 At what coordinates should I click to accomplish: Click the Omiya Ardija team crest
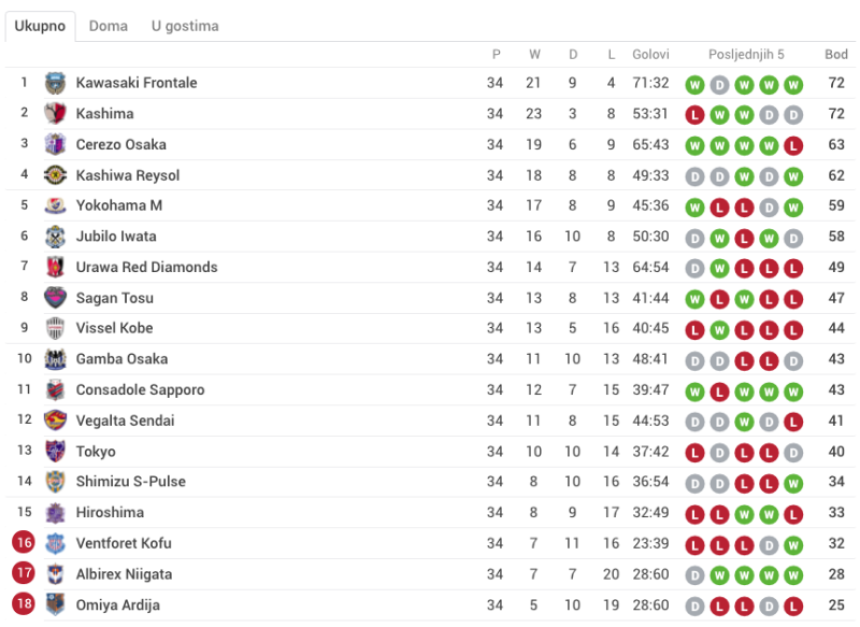55,605
